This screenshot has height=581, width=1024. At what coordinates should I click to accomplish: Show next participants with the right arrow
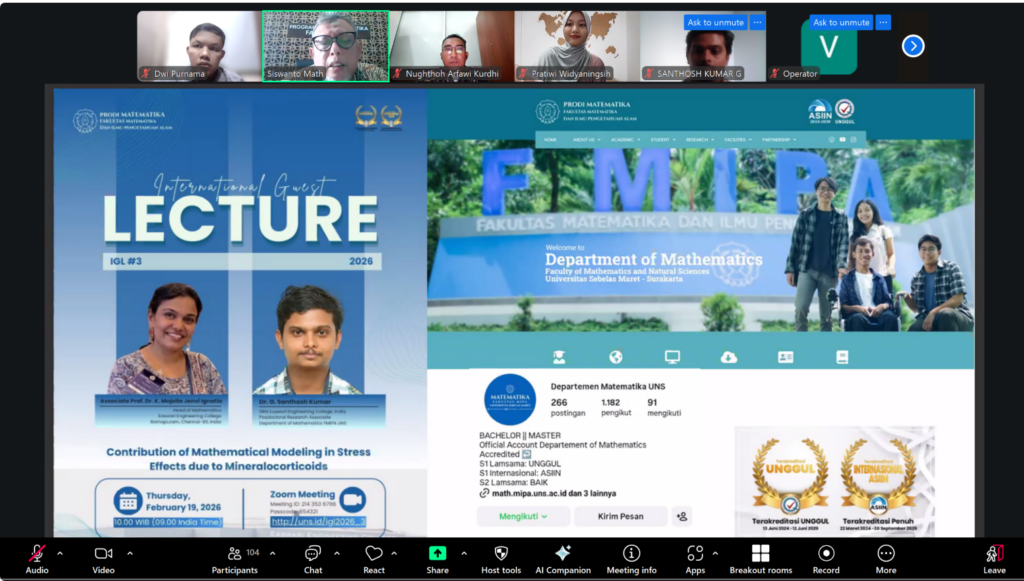pyautogui.click(x=913, y=46)
